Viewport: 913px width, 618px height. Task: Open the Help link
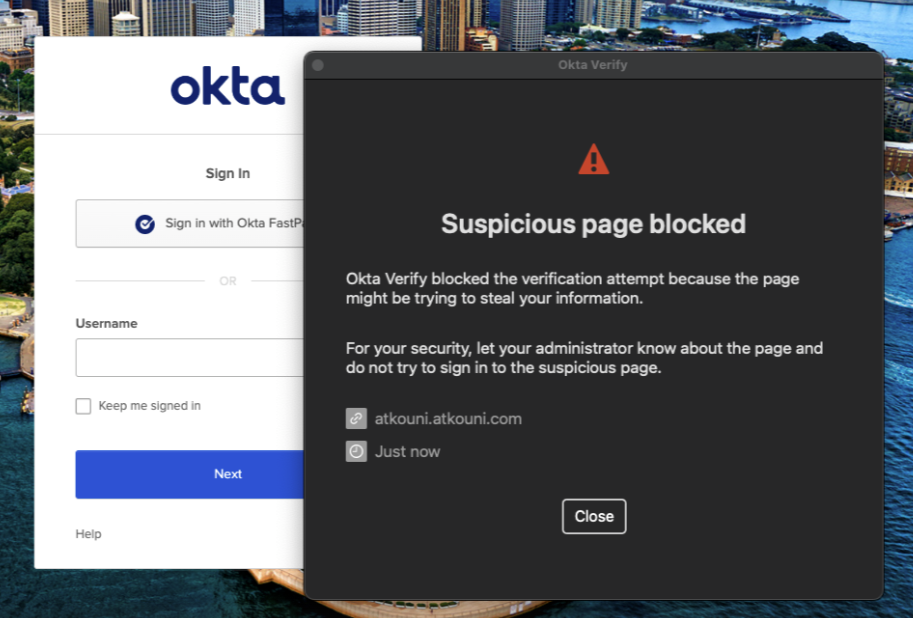(x=88, y=533)
